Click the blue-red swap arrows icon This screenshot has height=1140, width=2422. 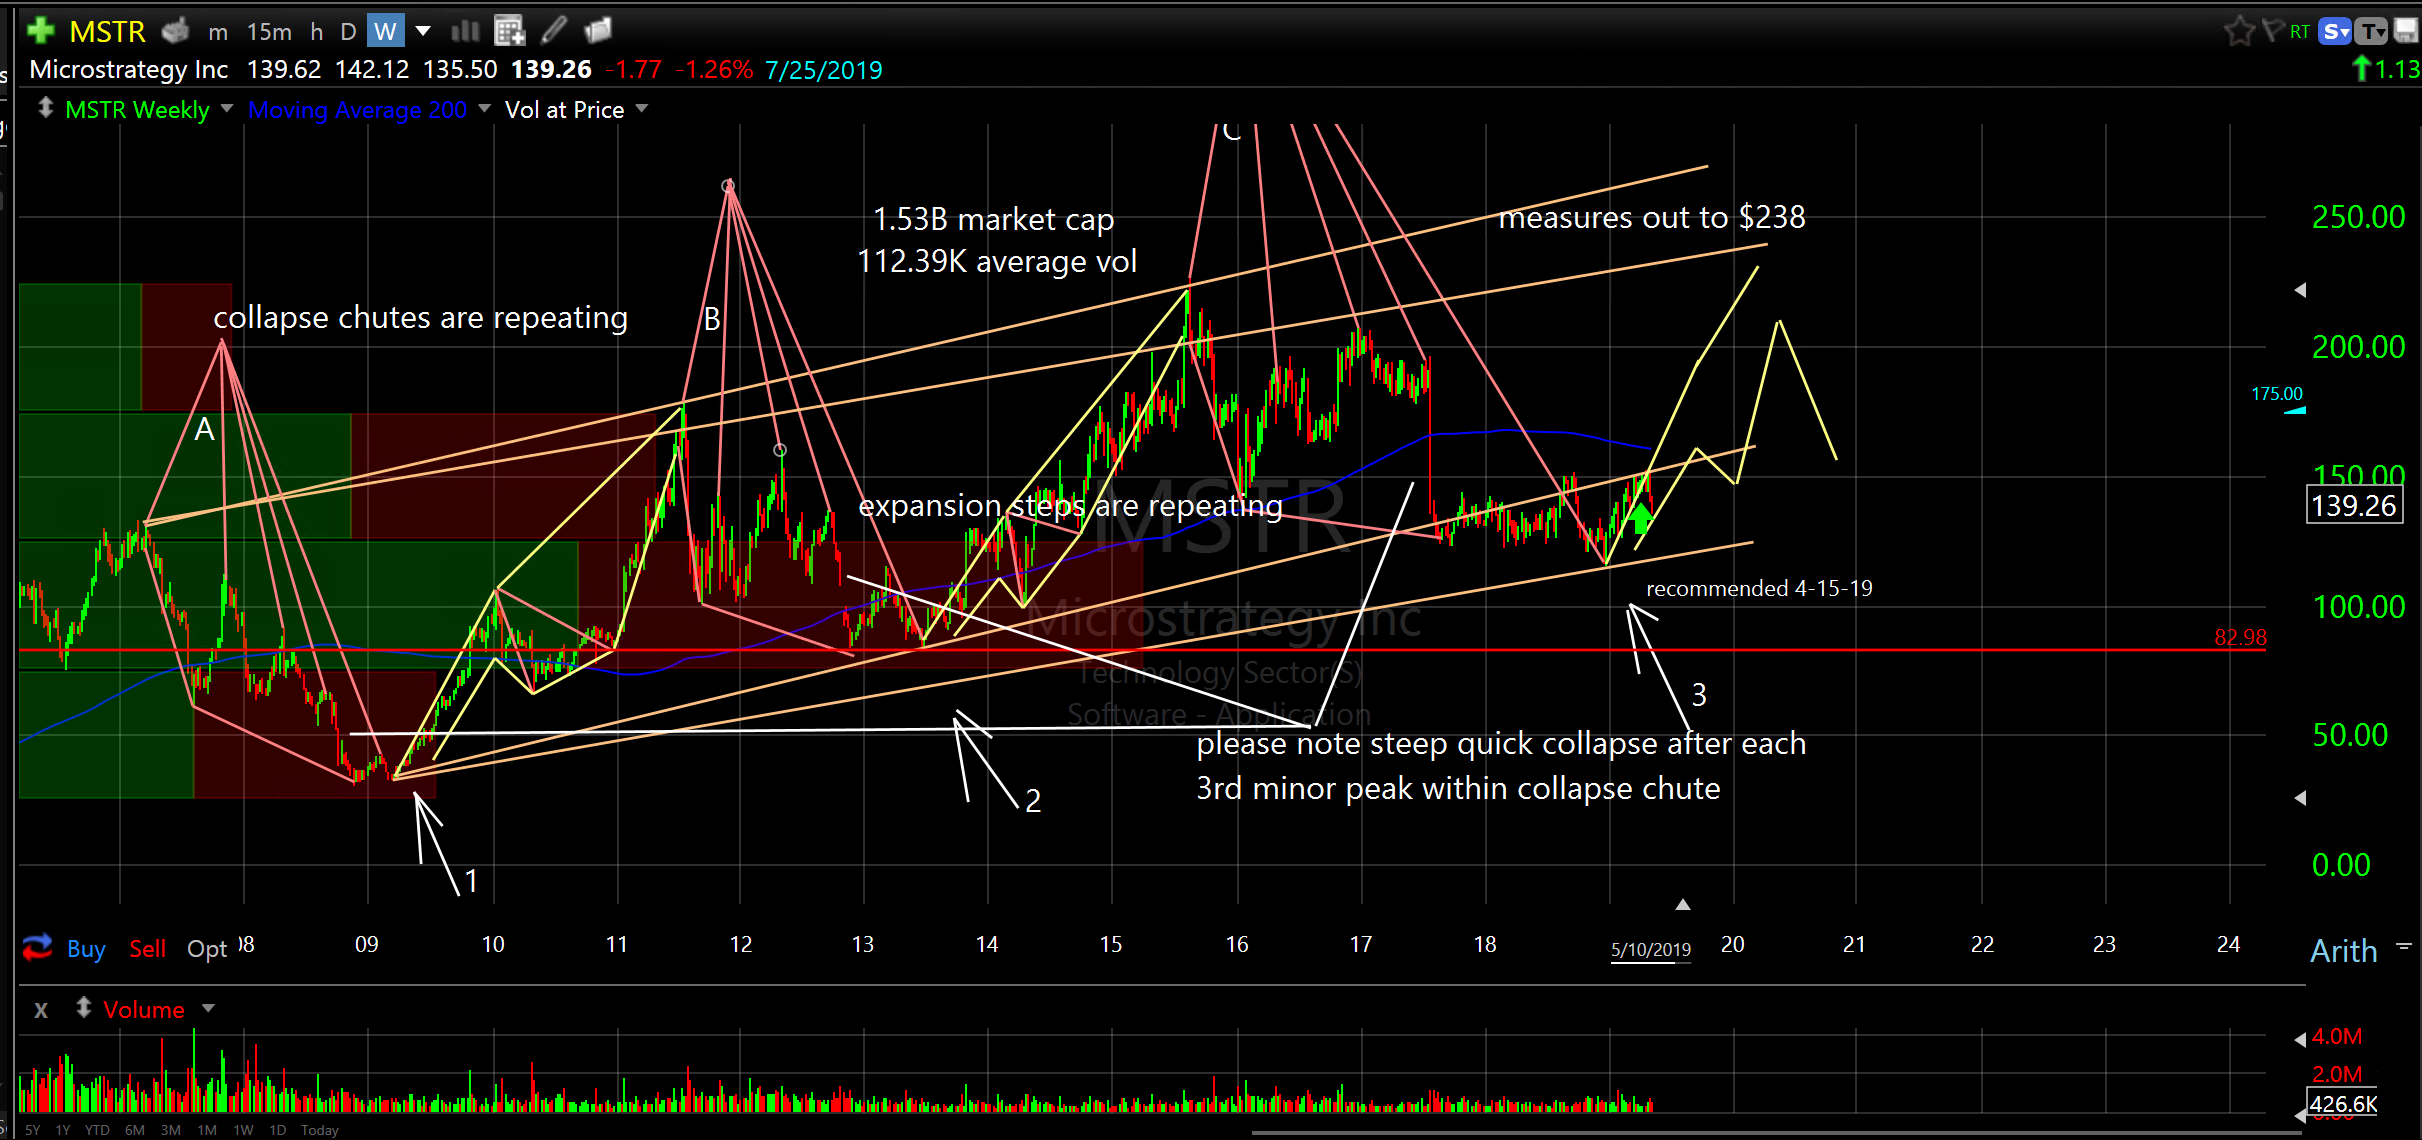pos(38,946)
